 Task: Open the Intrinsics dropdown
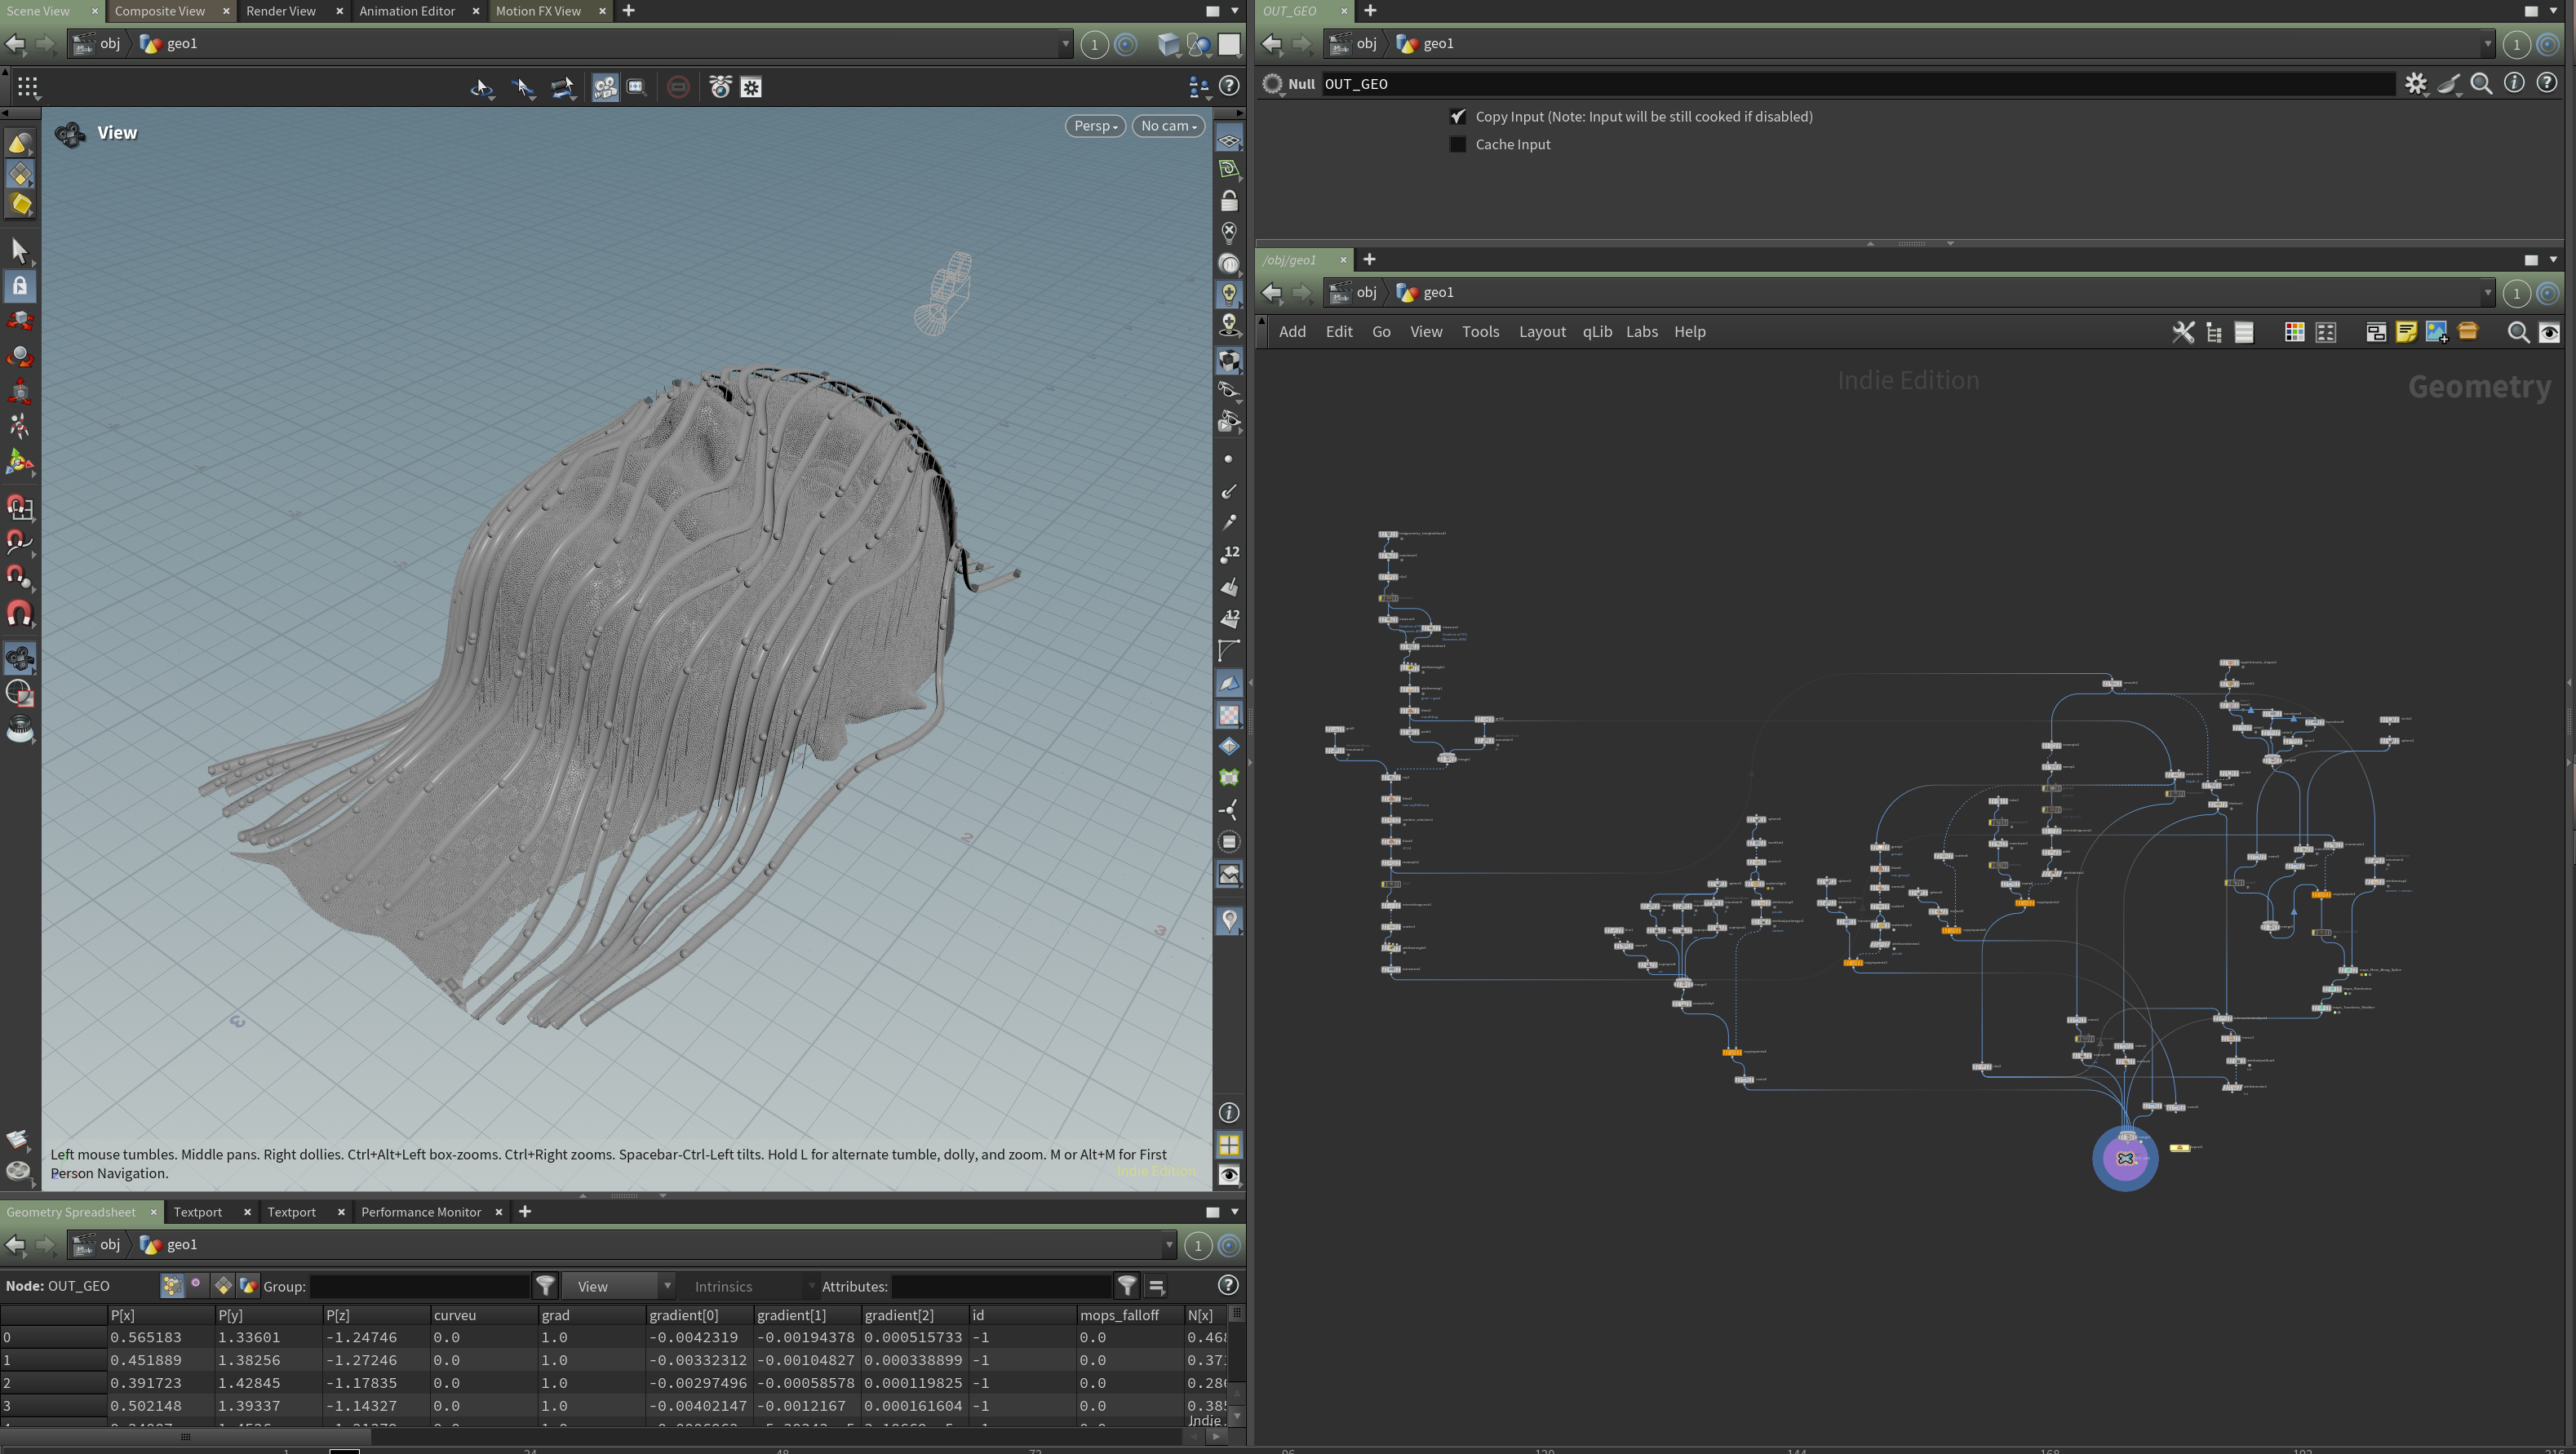tap(750, 1286)
